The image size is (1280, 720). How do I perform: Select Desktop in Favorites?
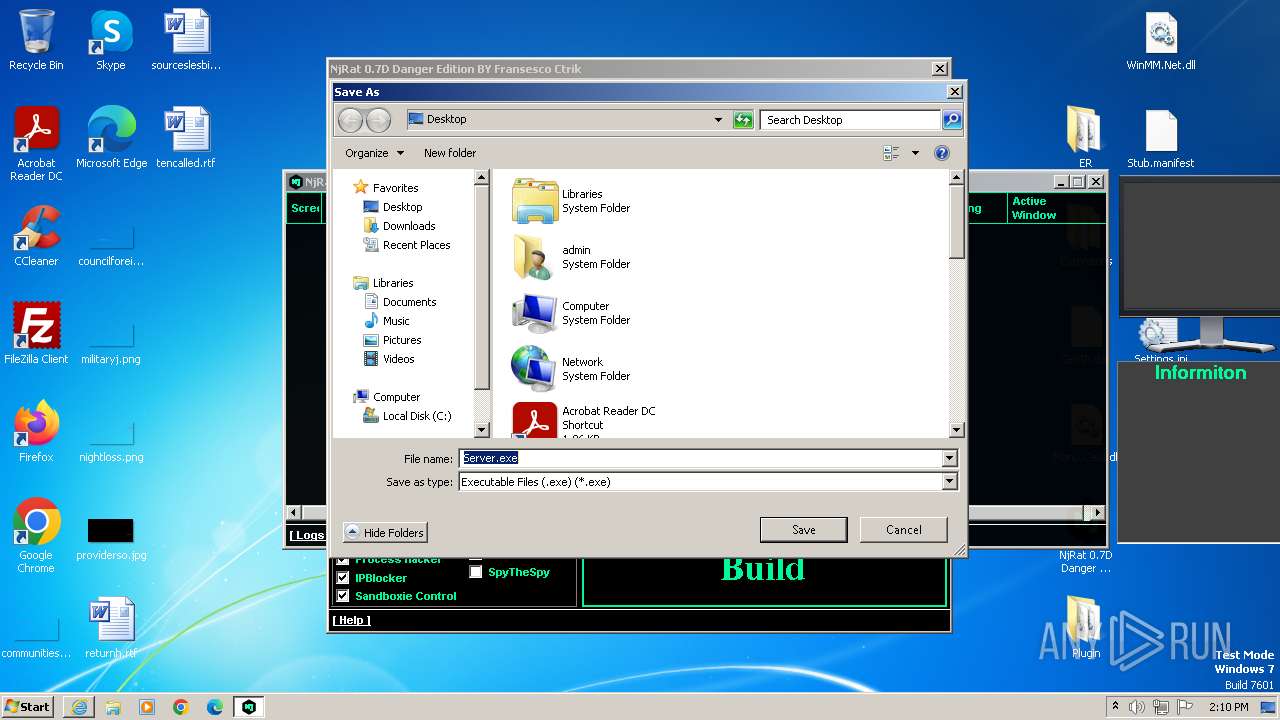pyautogui.click(x=402, y=207)
